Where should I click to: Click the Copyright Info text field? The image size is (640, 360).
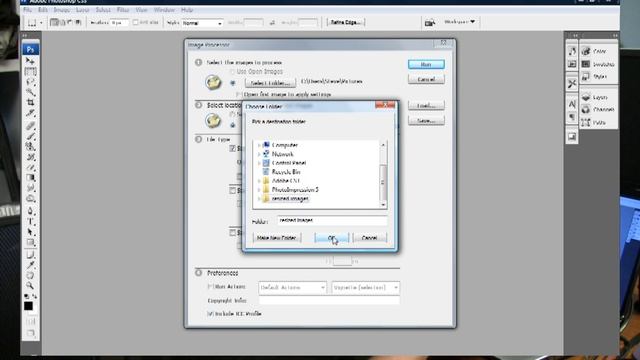pos(329,300)
